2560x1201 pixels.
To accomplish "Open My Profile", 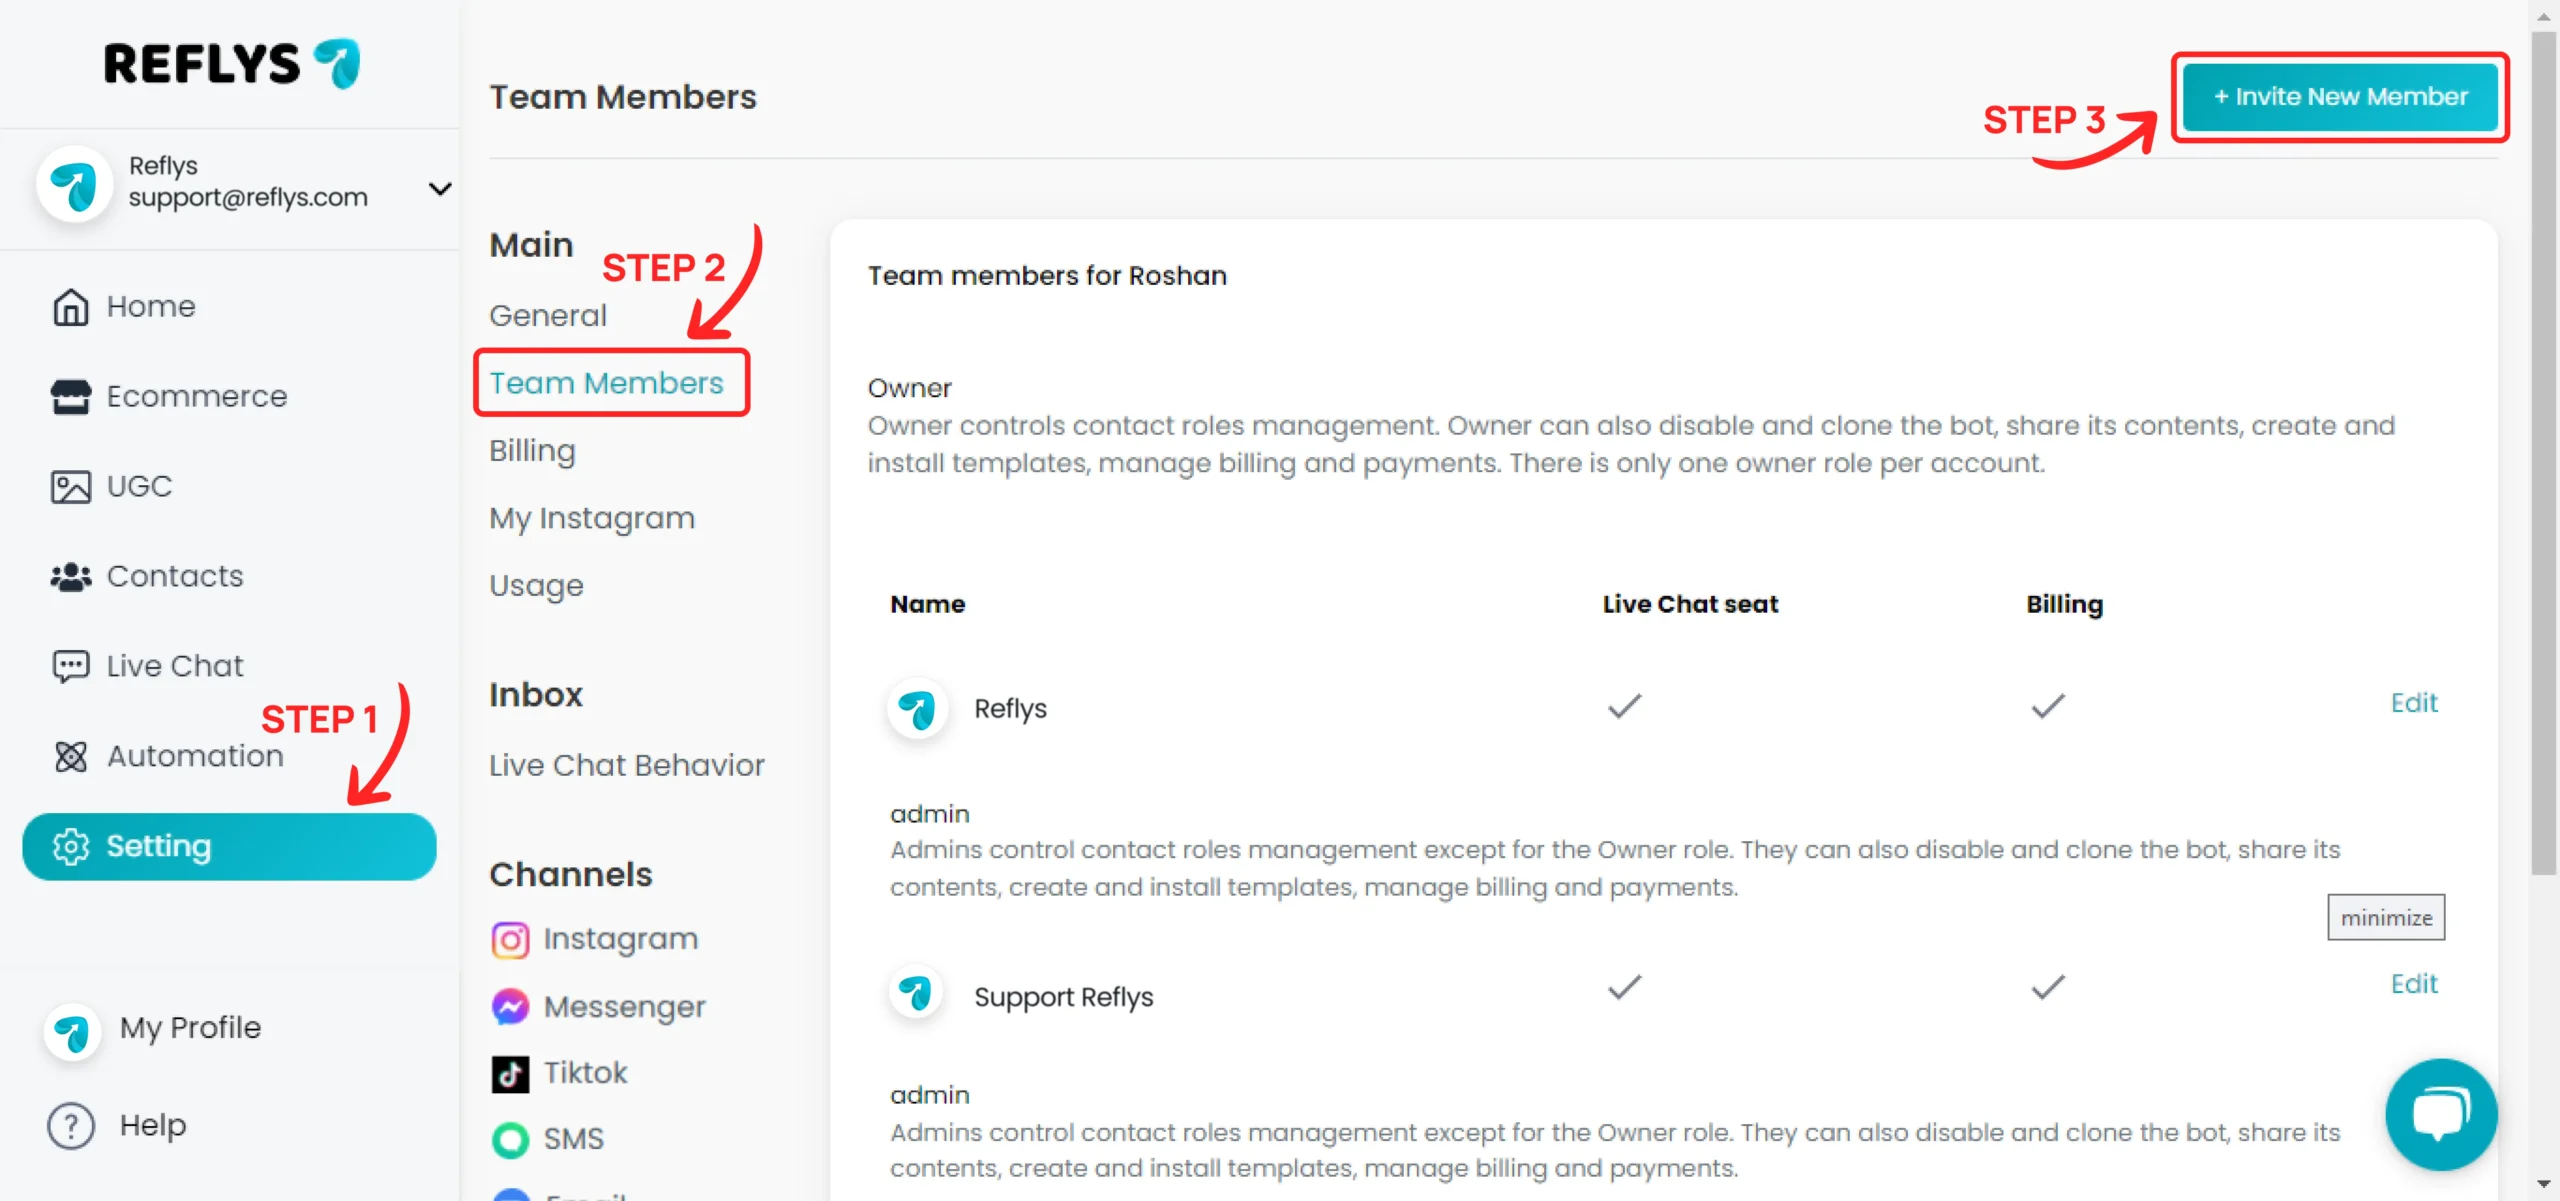I will coord(190,1027).
